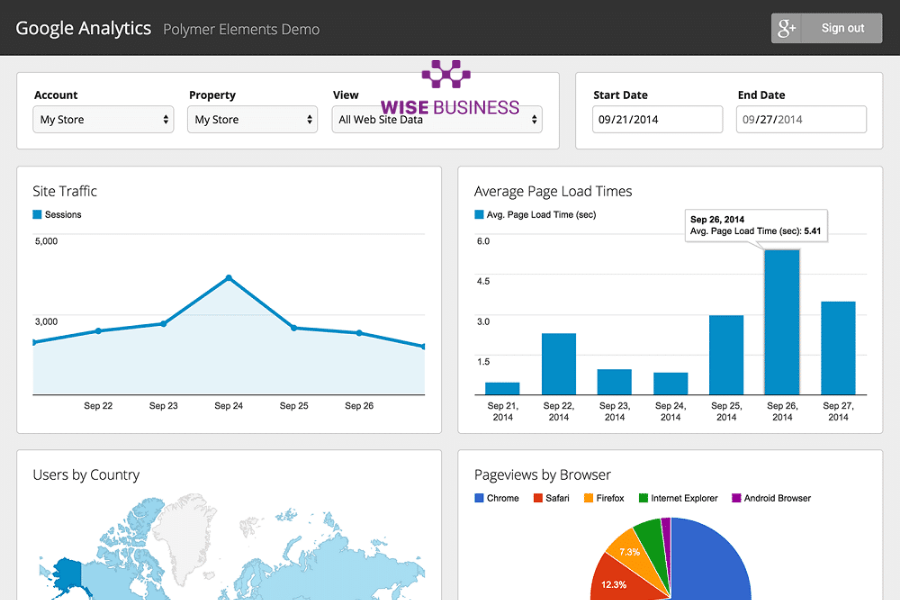Click the Average Page Load Times heading
The width and height of the screenshot is (900, 600).
tap(553, 191)
